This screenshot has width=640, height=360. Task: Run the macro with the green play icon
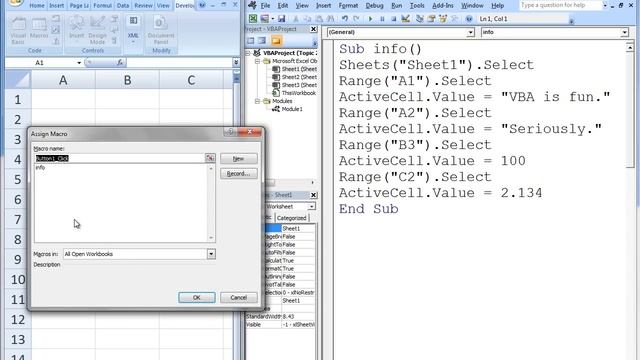point(371,19)
